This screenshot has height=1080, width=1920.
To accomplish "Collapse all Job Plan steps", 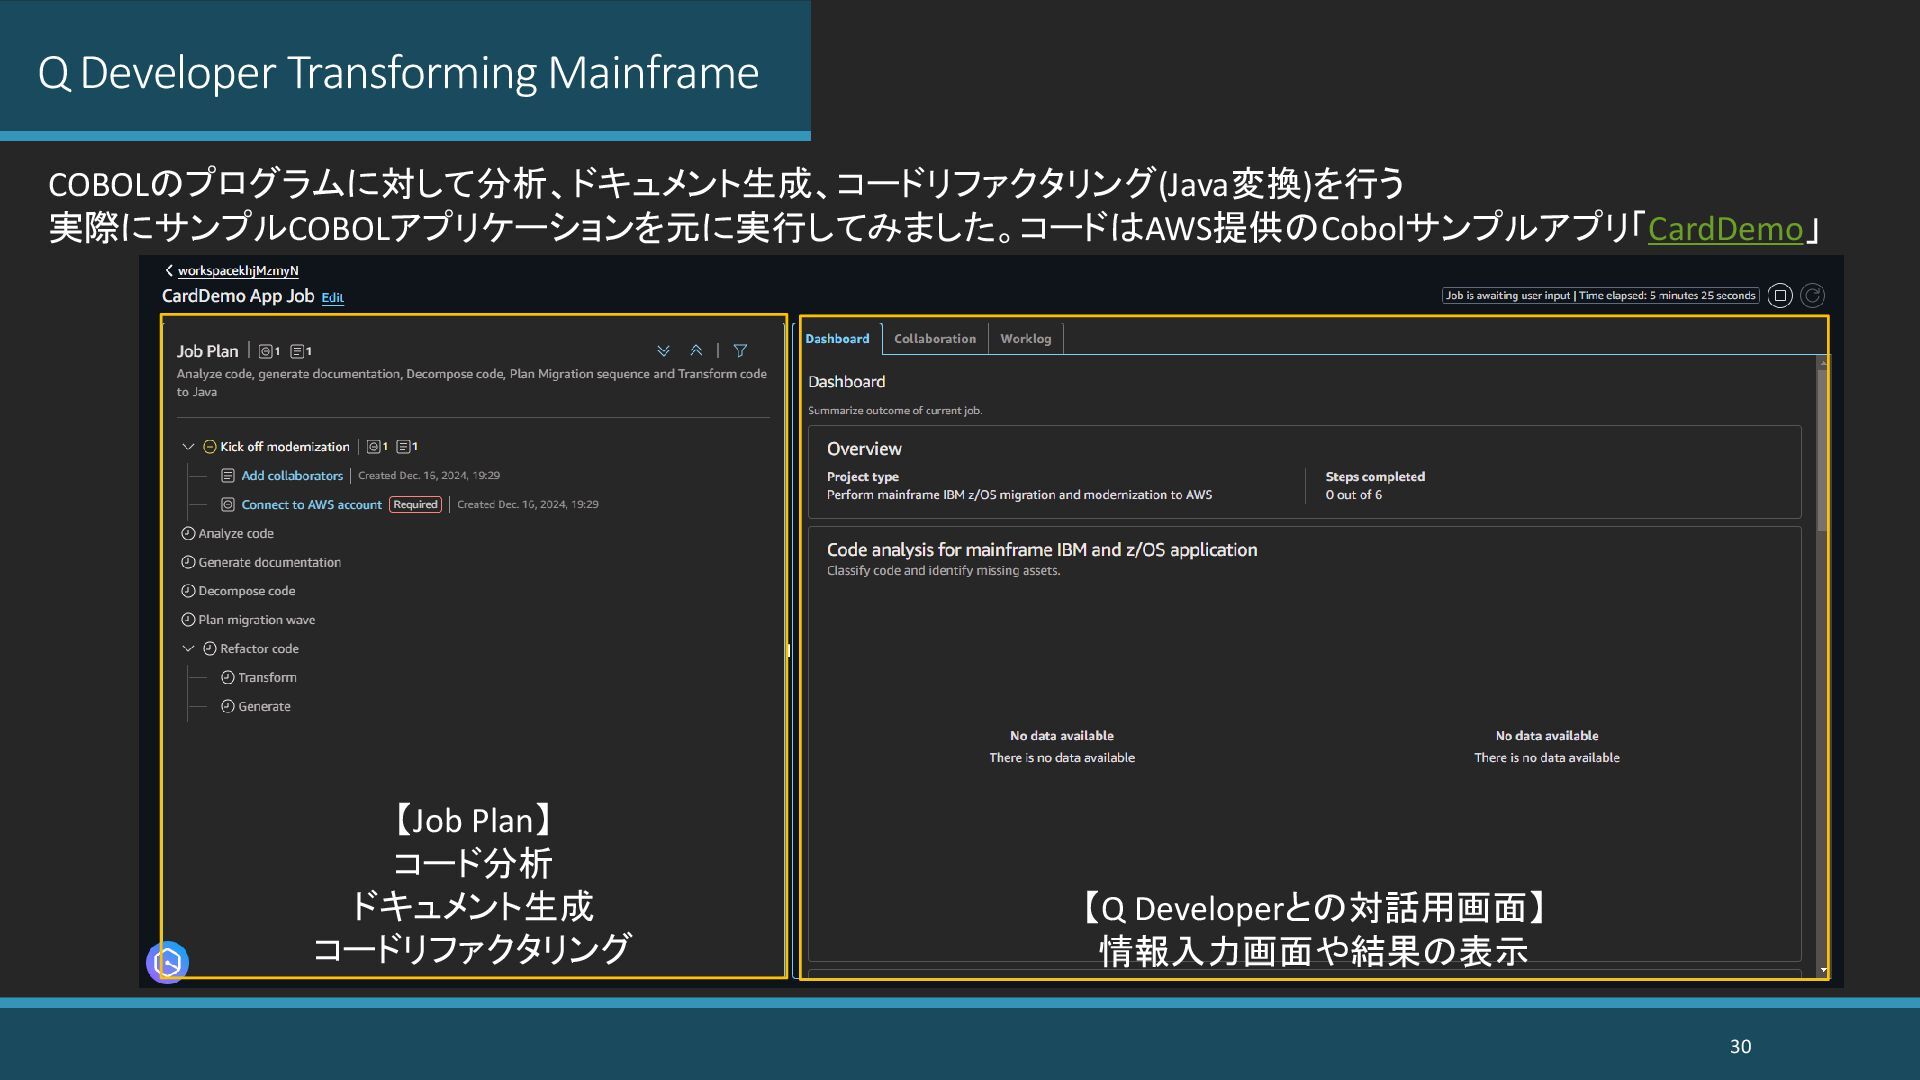I will coord(696,351).
